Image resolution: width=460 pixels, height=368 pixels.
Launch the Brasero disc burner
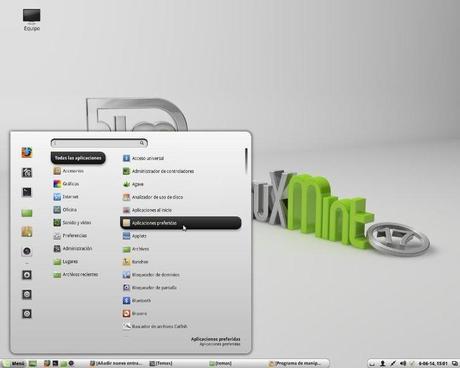[135, 313]
